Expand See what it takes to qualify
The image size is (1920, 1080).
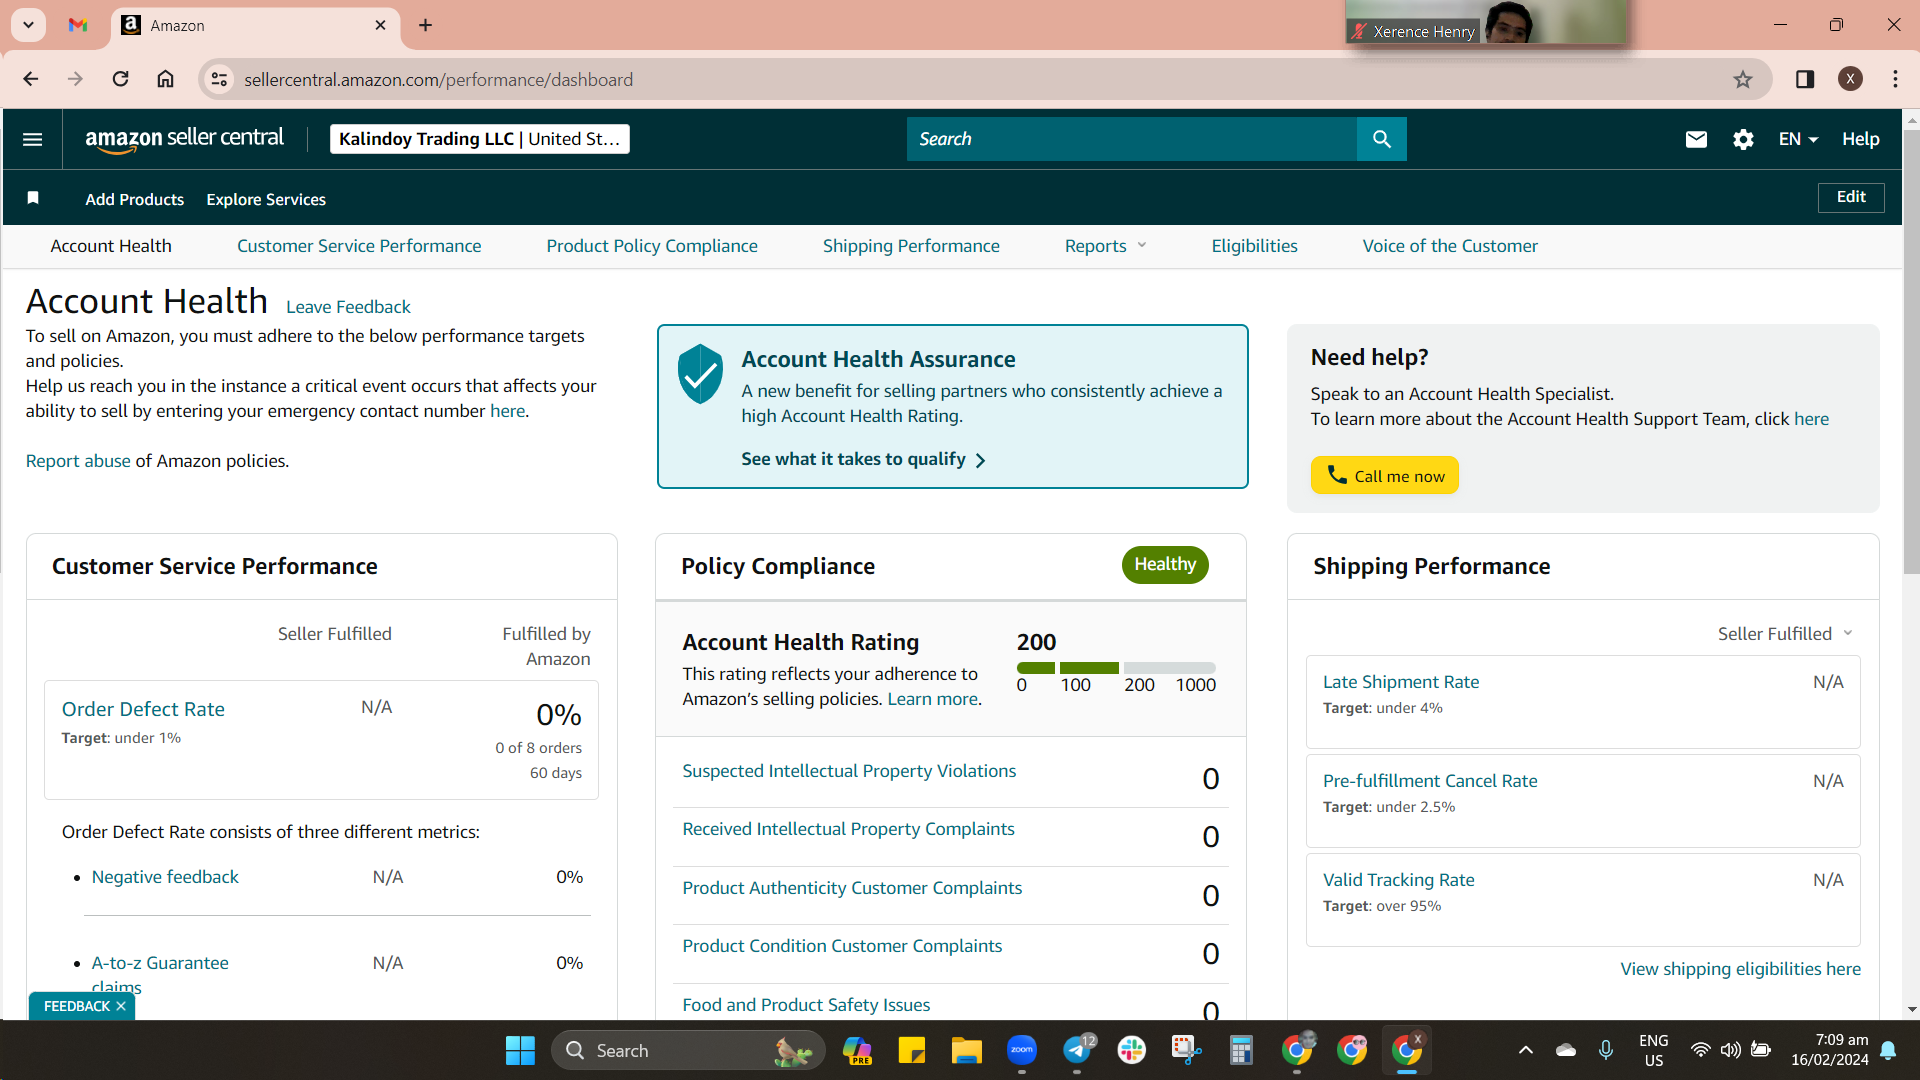pyautogui.click(x=863, y=460)
